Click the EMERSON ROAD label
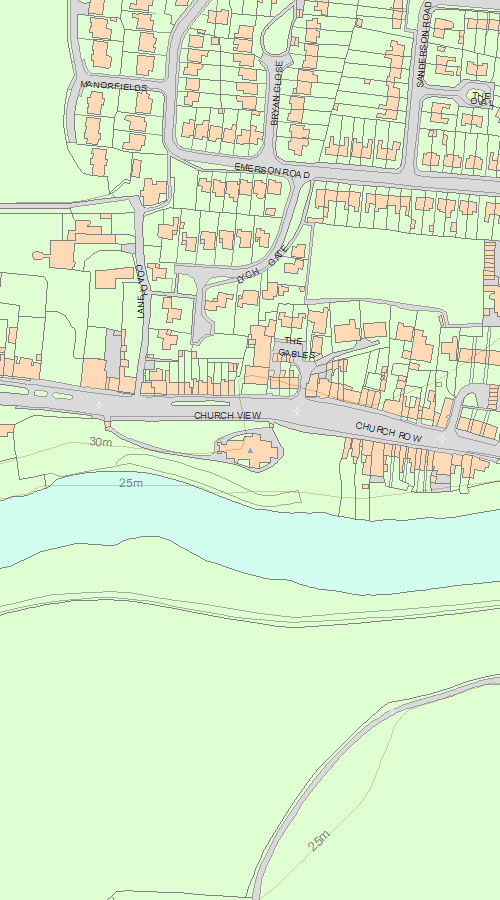Viewport: 500px width, 900px height. click(272, 170)
